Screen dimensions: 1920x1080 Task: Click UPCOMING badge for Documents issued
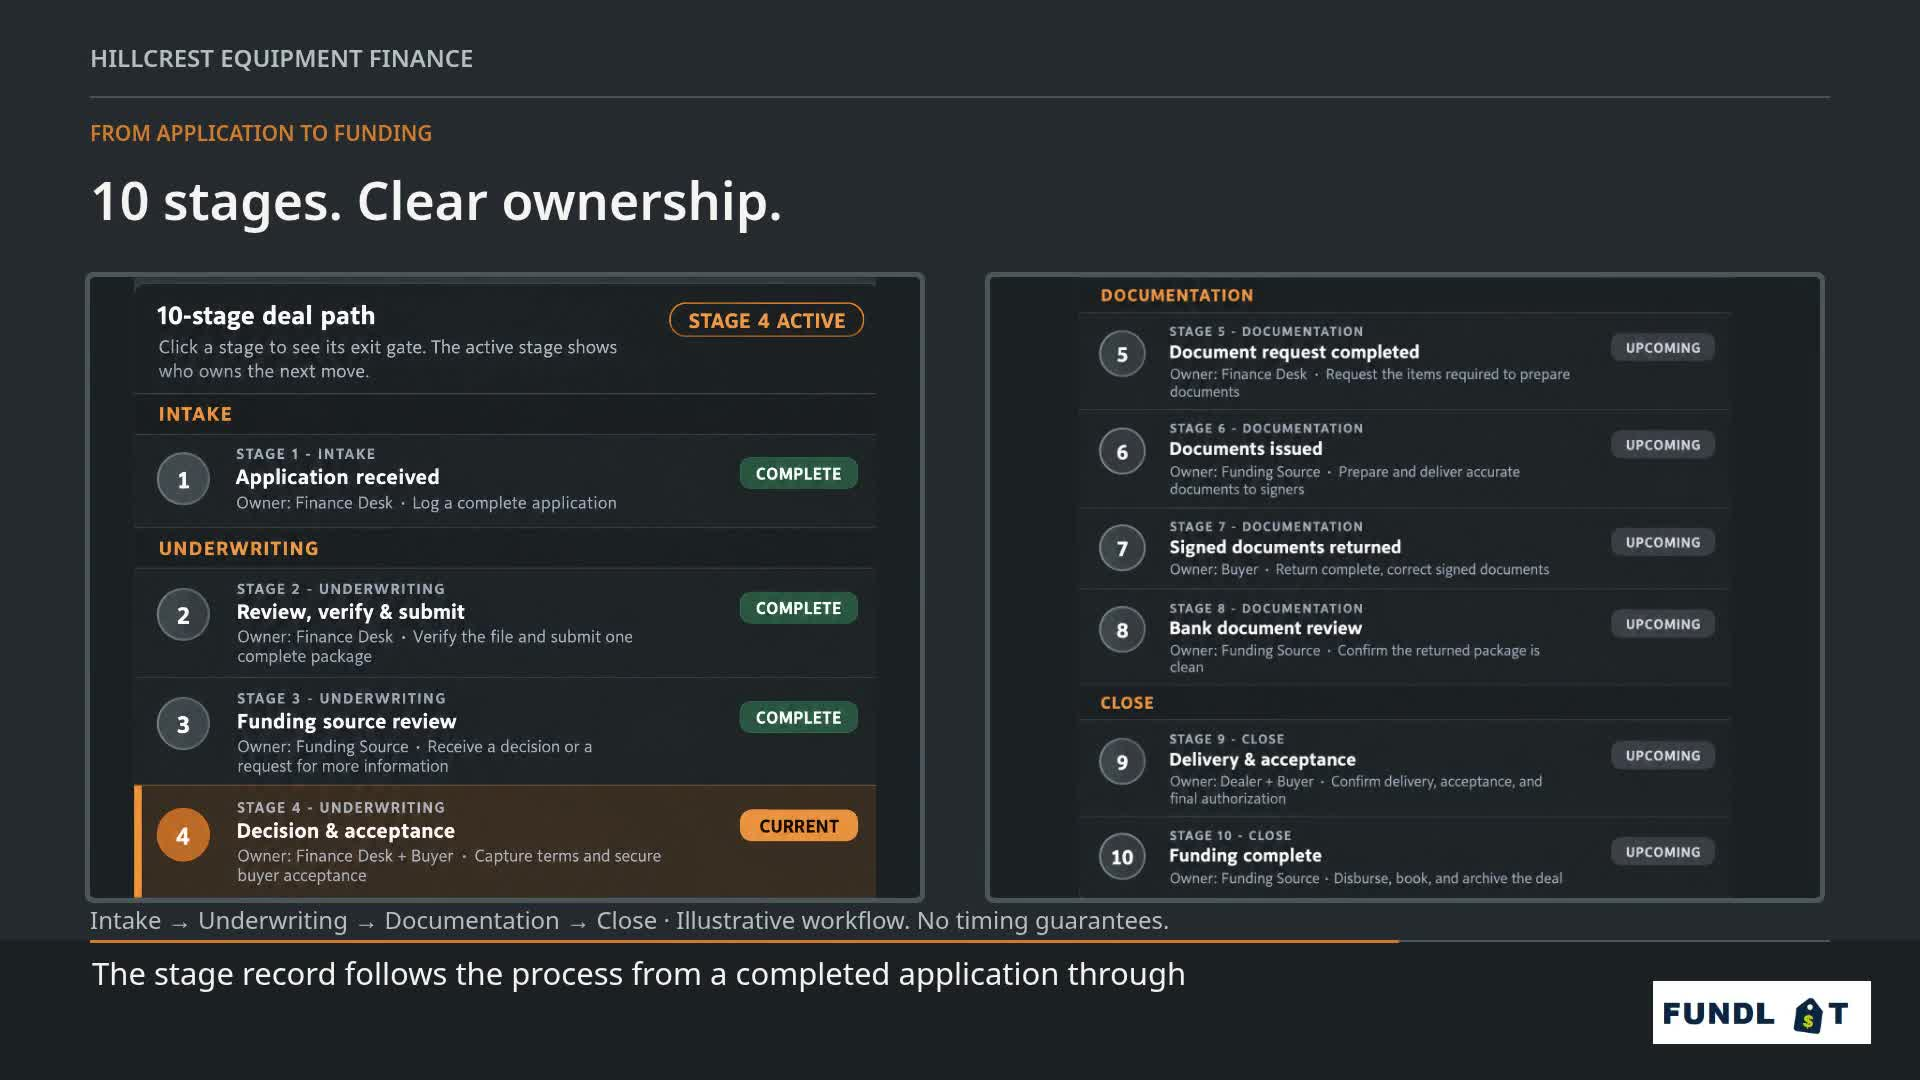1662,445
